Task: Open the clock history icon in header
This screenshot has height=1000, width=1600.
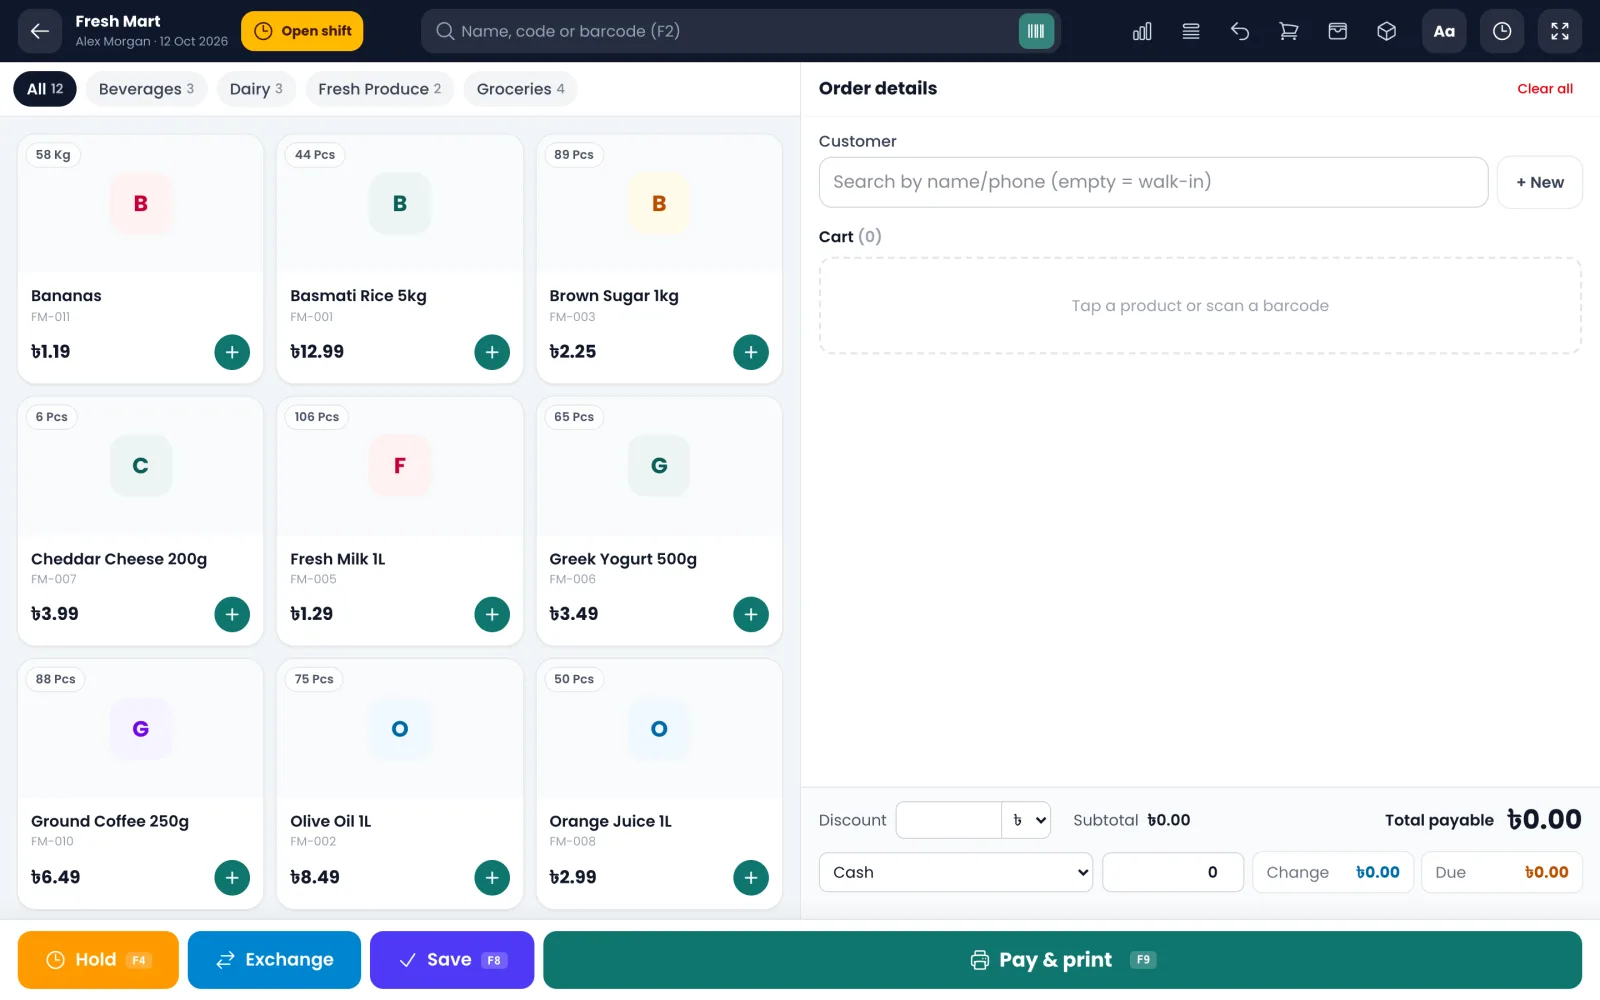Action: point(1502,31)
